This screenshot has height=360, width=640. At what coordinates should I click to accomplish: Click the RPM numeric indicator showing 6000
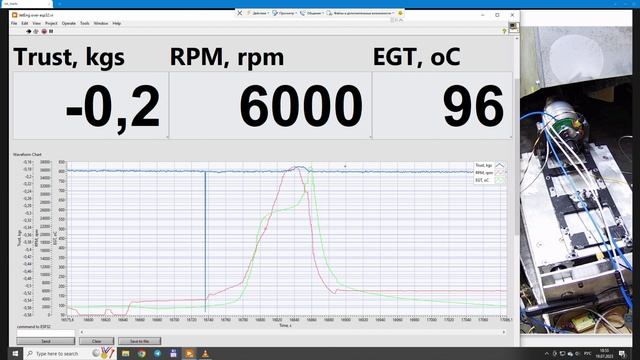[x=270, y=106]
